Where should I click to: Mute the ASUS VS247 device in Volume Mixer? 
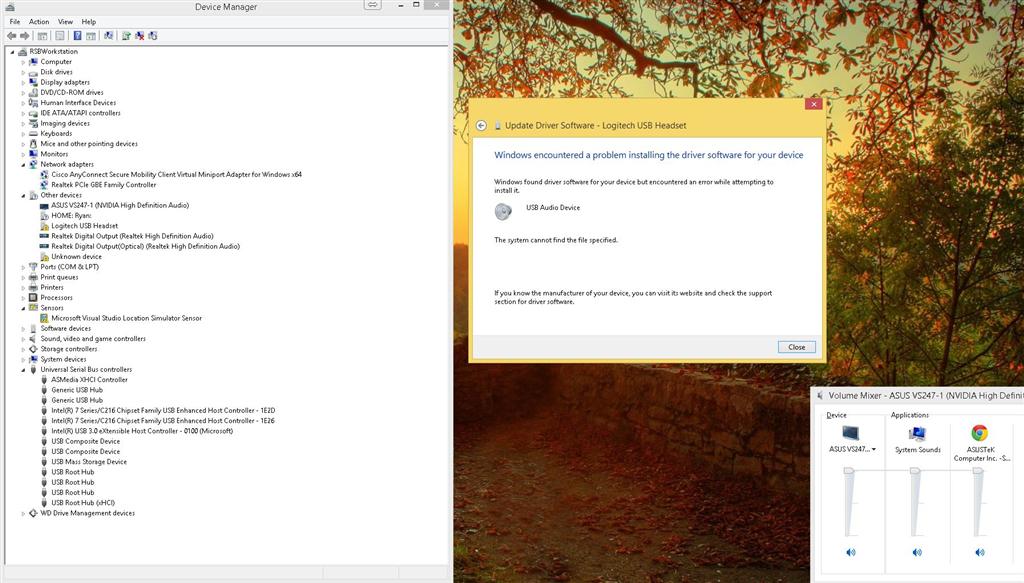click(x=851, y=552)
